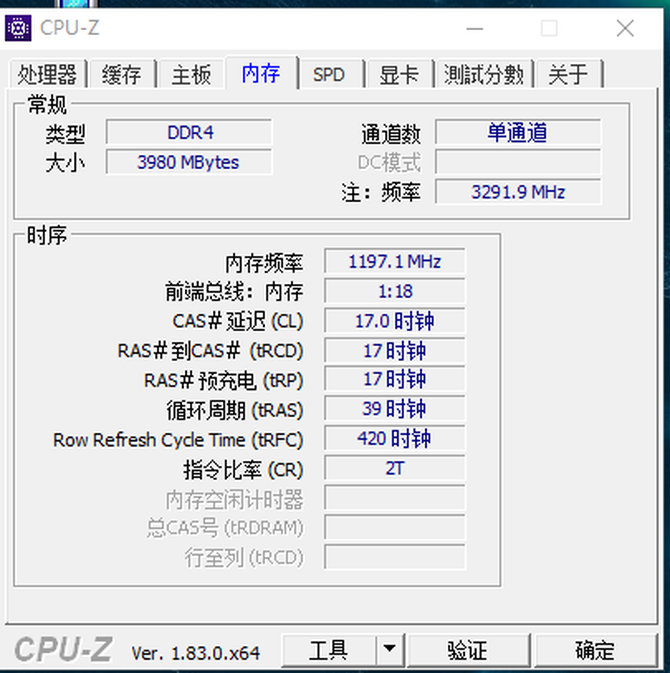
Task: Click the 1:18 FSB ratio value
Action: point(395,291)
